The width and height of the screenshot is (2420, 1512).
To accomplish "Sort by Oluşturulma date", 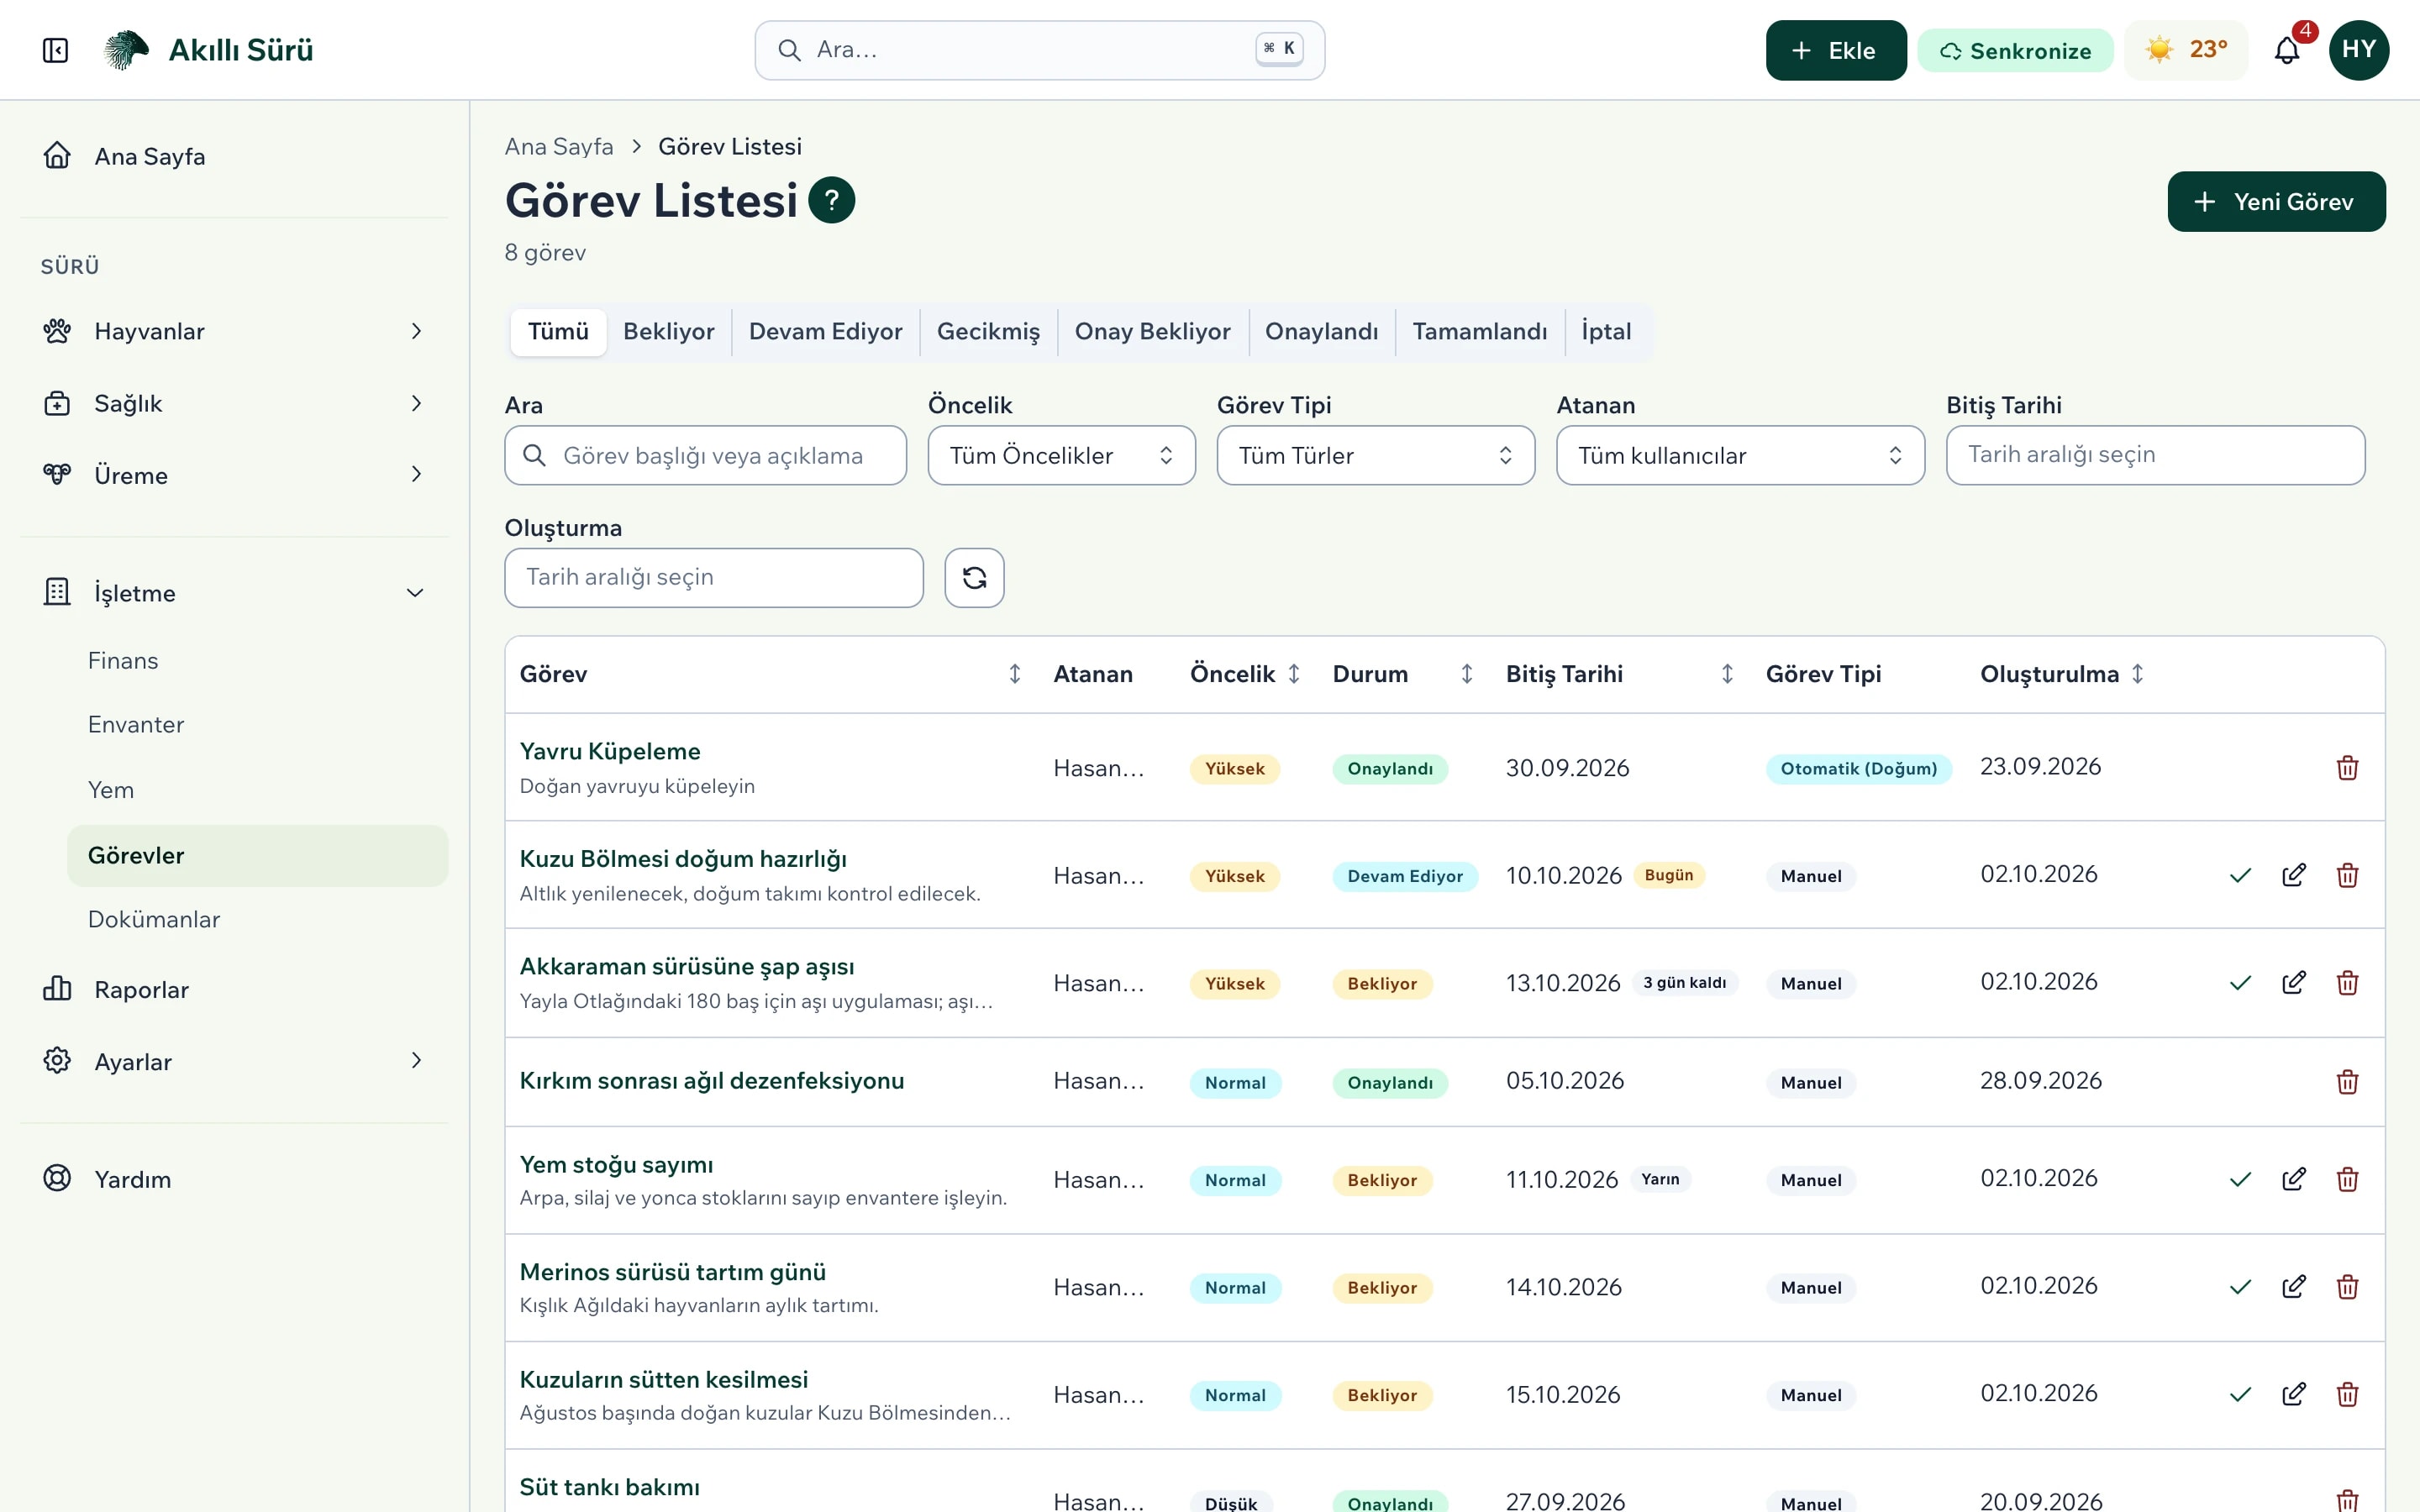I will click(2137, 674).
